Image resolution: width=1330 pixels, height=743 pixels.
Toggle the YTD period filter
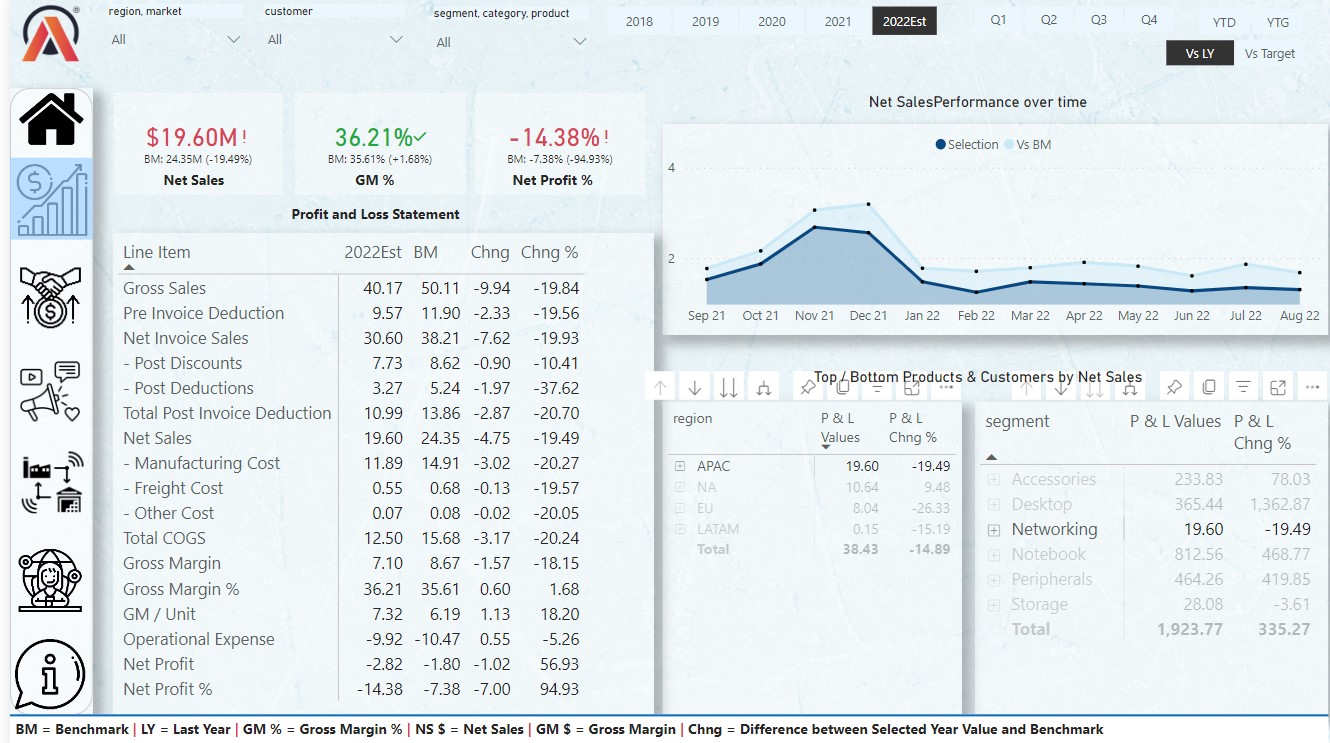1224,22
